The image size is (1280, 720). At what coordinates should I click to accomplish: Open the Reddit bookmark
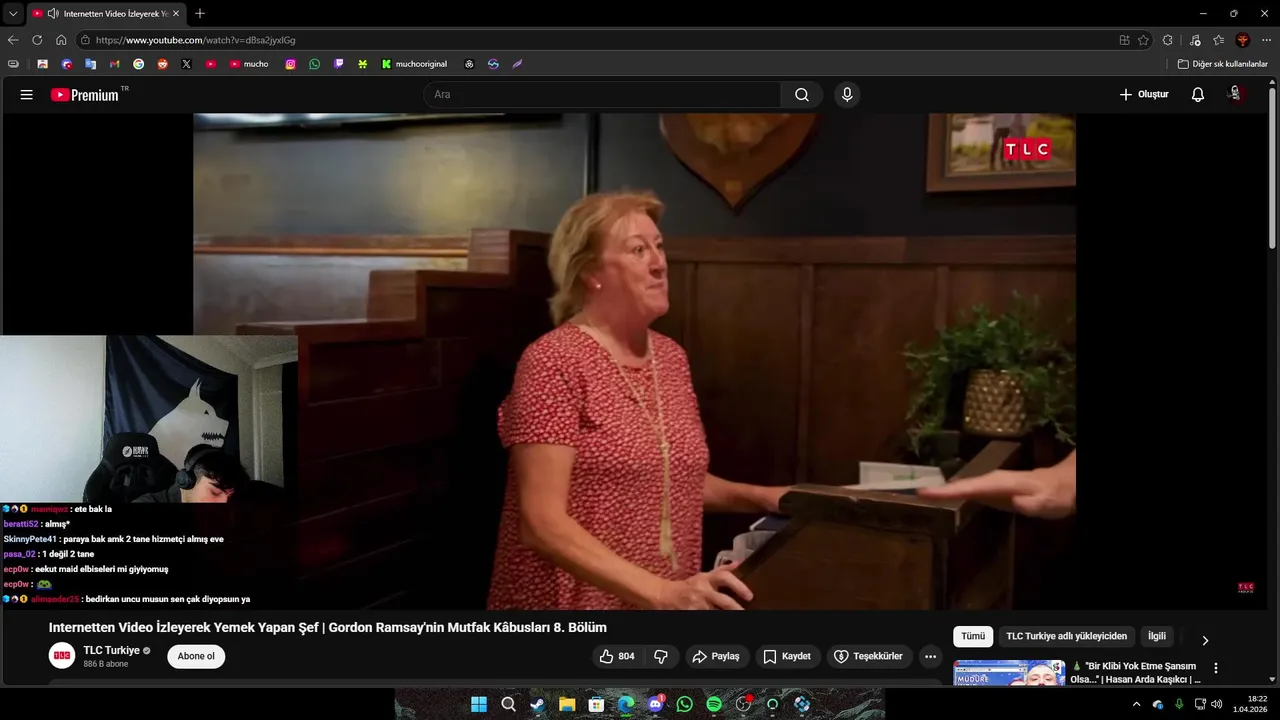(162, 64)
